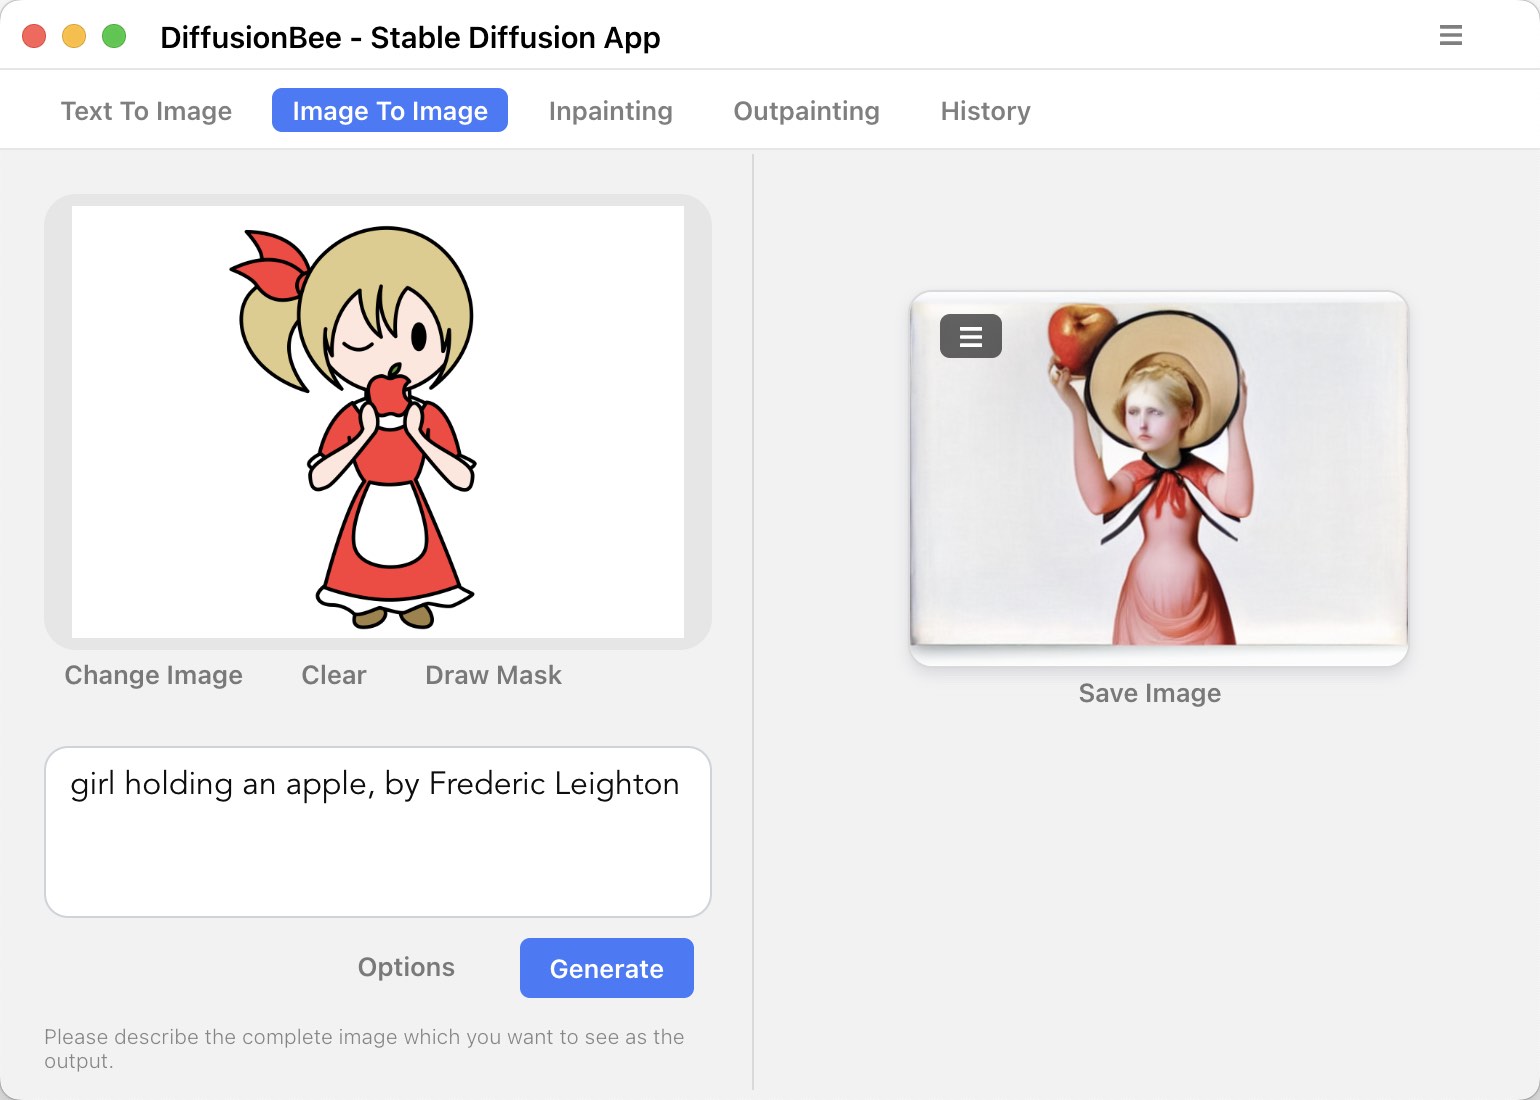Click Change Image below the input picture
The height and width of the screenshot is (1100, 1540).
[153, 675]
